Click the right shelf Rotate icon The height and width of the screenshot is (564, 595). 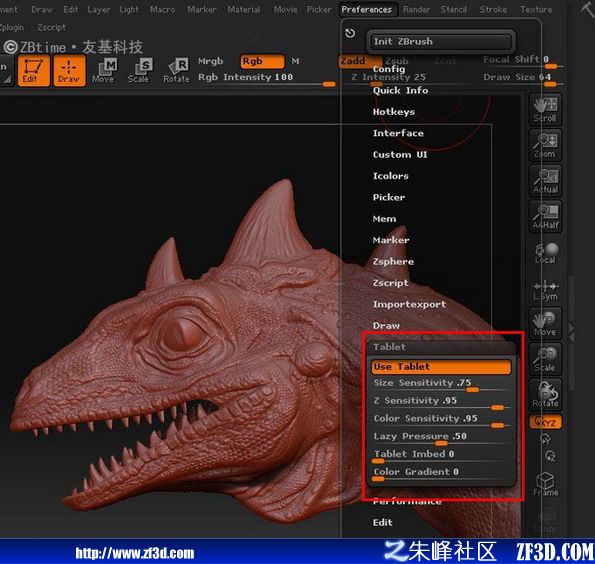coord(545,395)
